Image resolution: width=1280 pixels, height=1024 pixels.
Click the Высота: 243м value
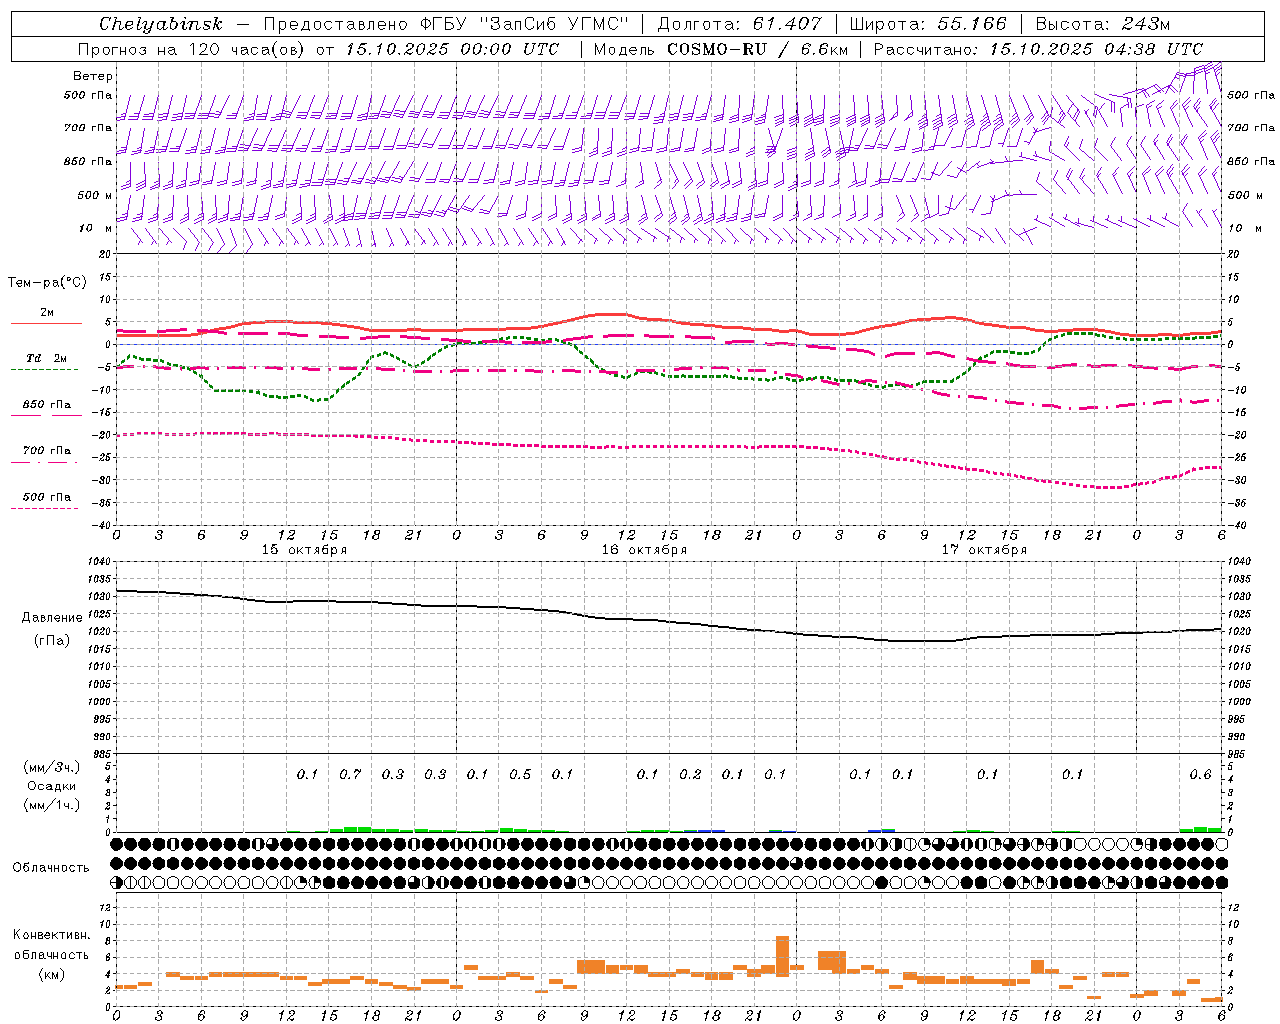(x=1103, y=24)
